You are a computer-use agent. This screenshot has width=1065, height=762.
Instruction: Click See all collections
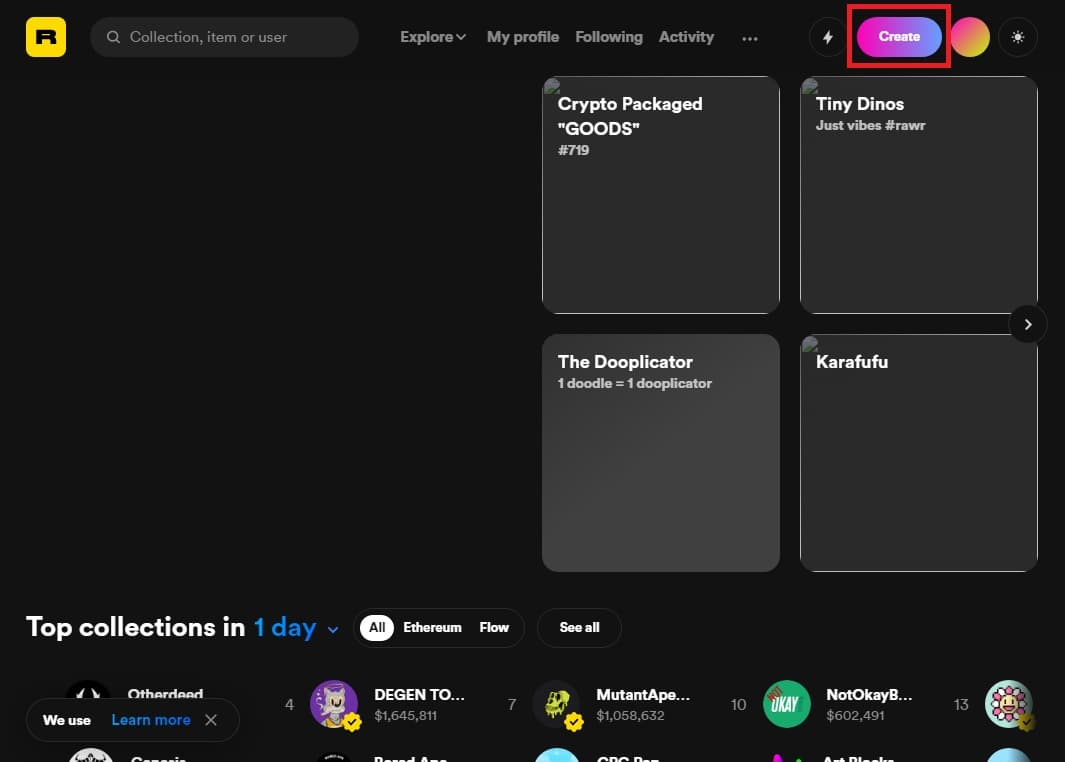click(x=579, y=628)
